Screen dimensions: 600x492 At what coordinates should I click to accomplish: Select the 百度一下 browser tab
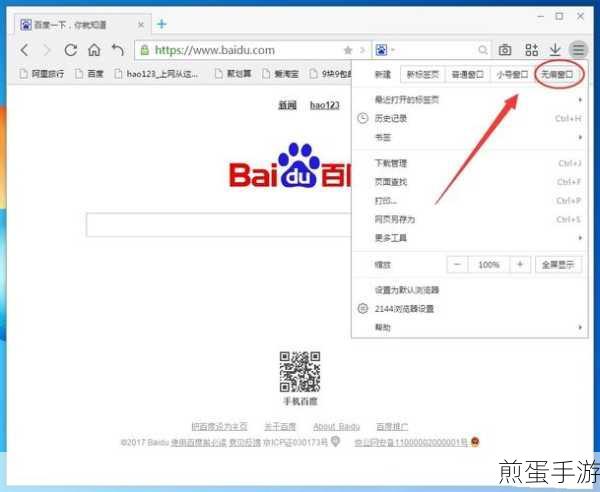(82, 24)
